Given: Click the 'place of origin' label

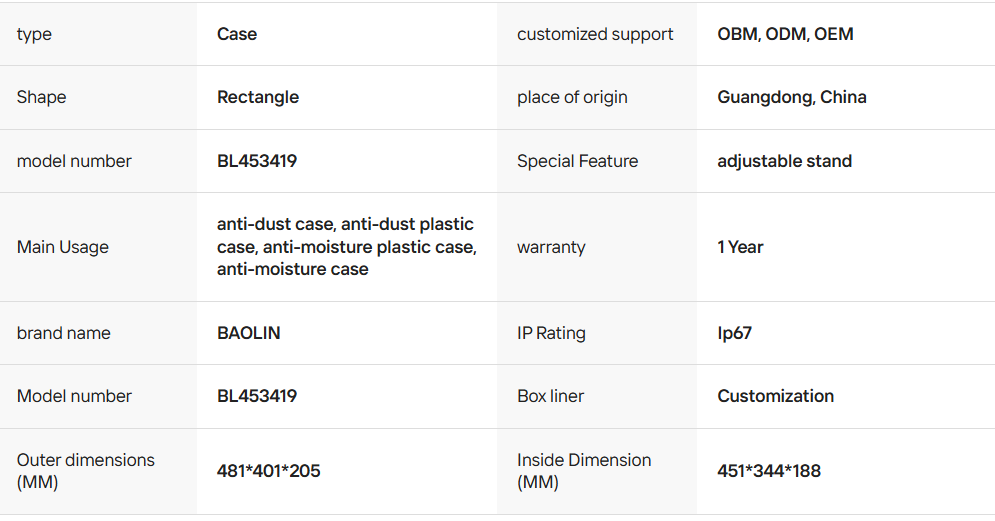Looking at the screenshot, I should (x=572, y=97).
